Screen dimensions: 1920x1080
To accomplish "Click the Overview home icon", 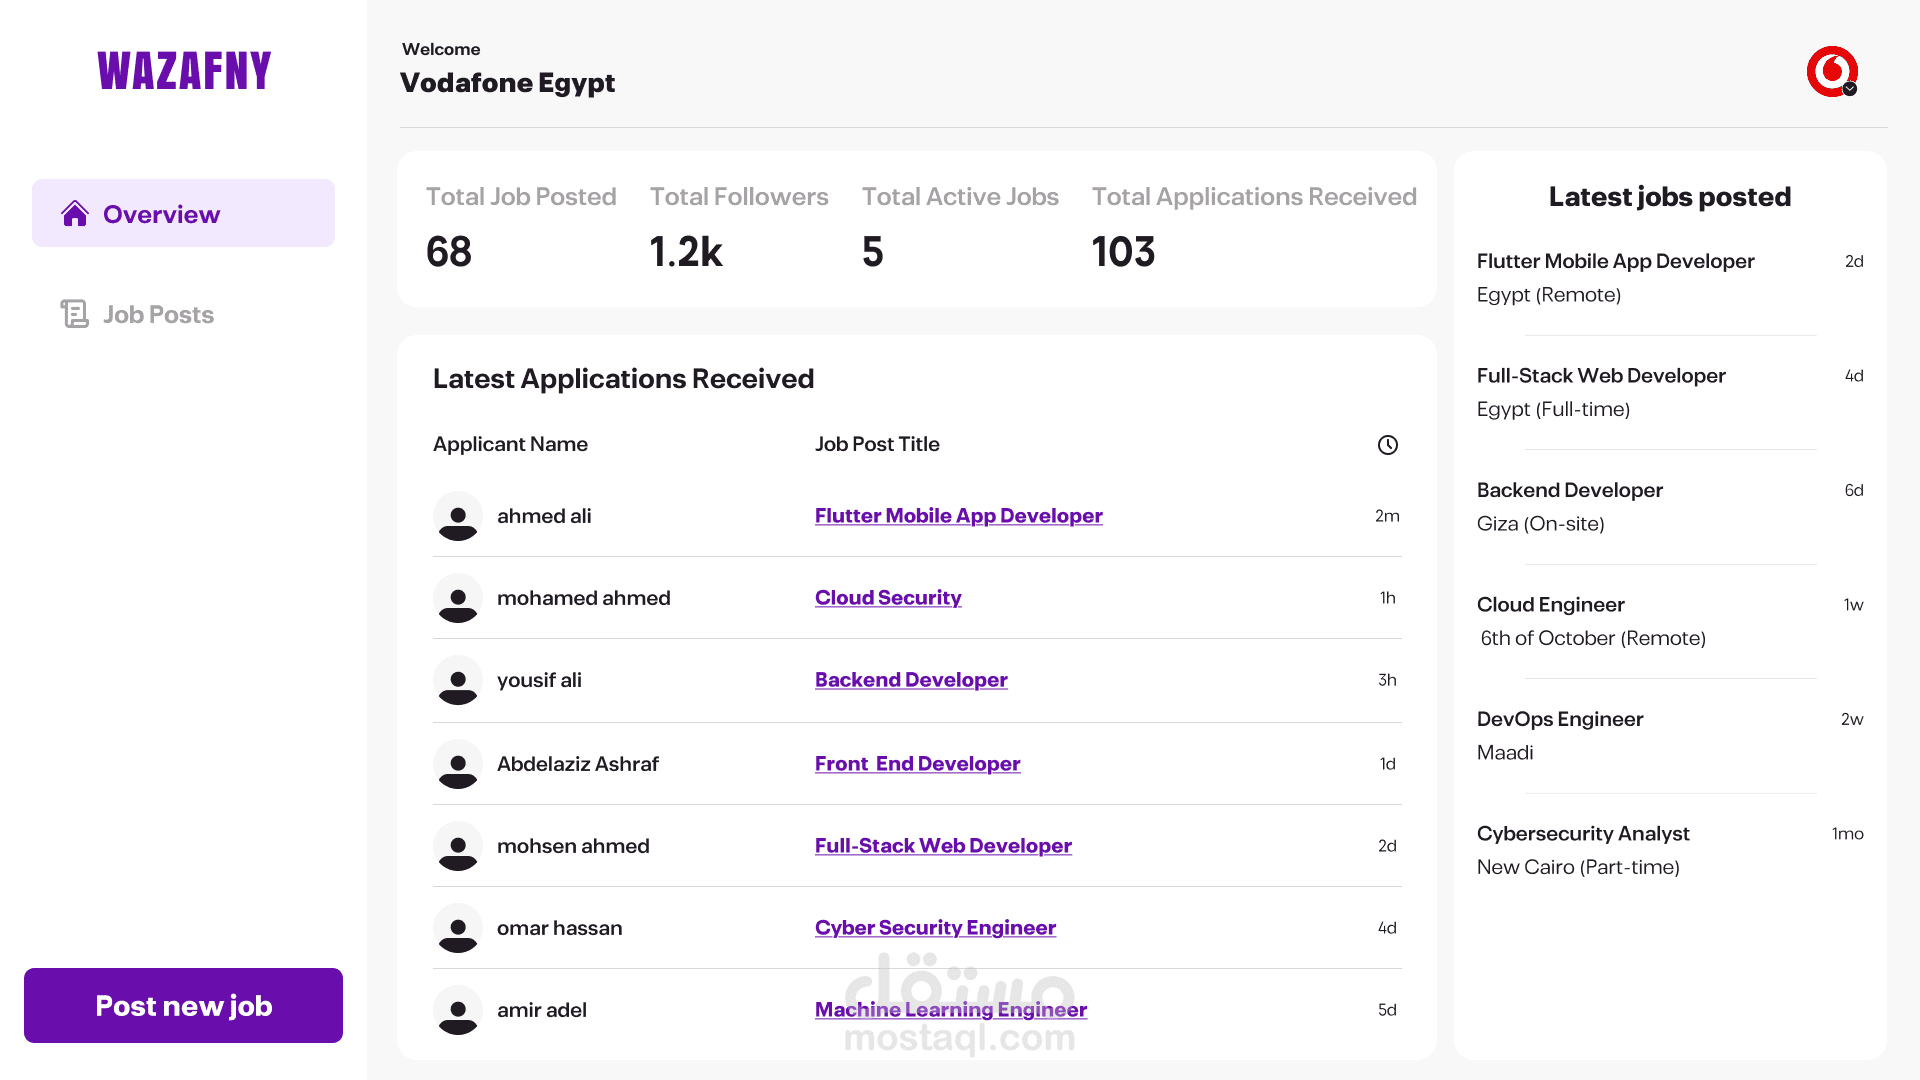I will coord(75,214).
